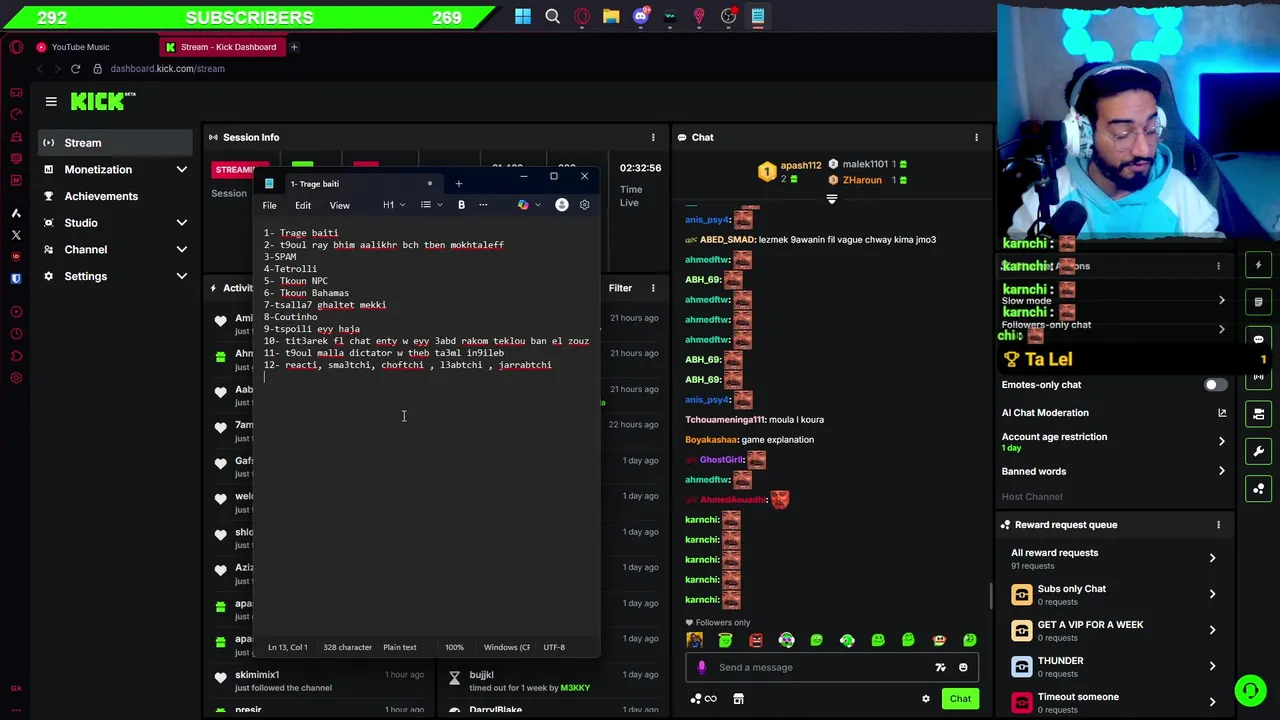Expand the Channel section
Viewport: 1280px width, 720px height.
click(115, 250)
